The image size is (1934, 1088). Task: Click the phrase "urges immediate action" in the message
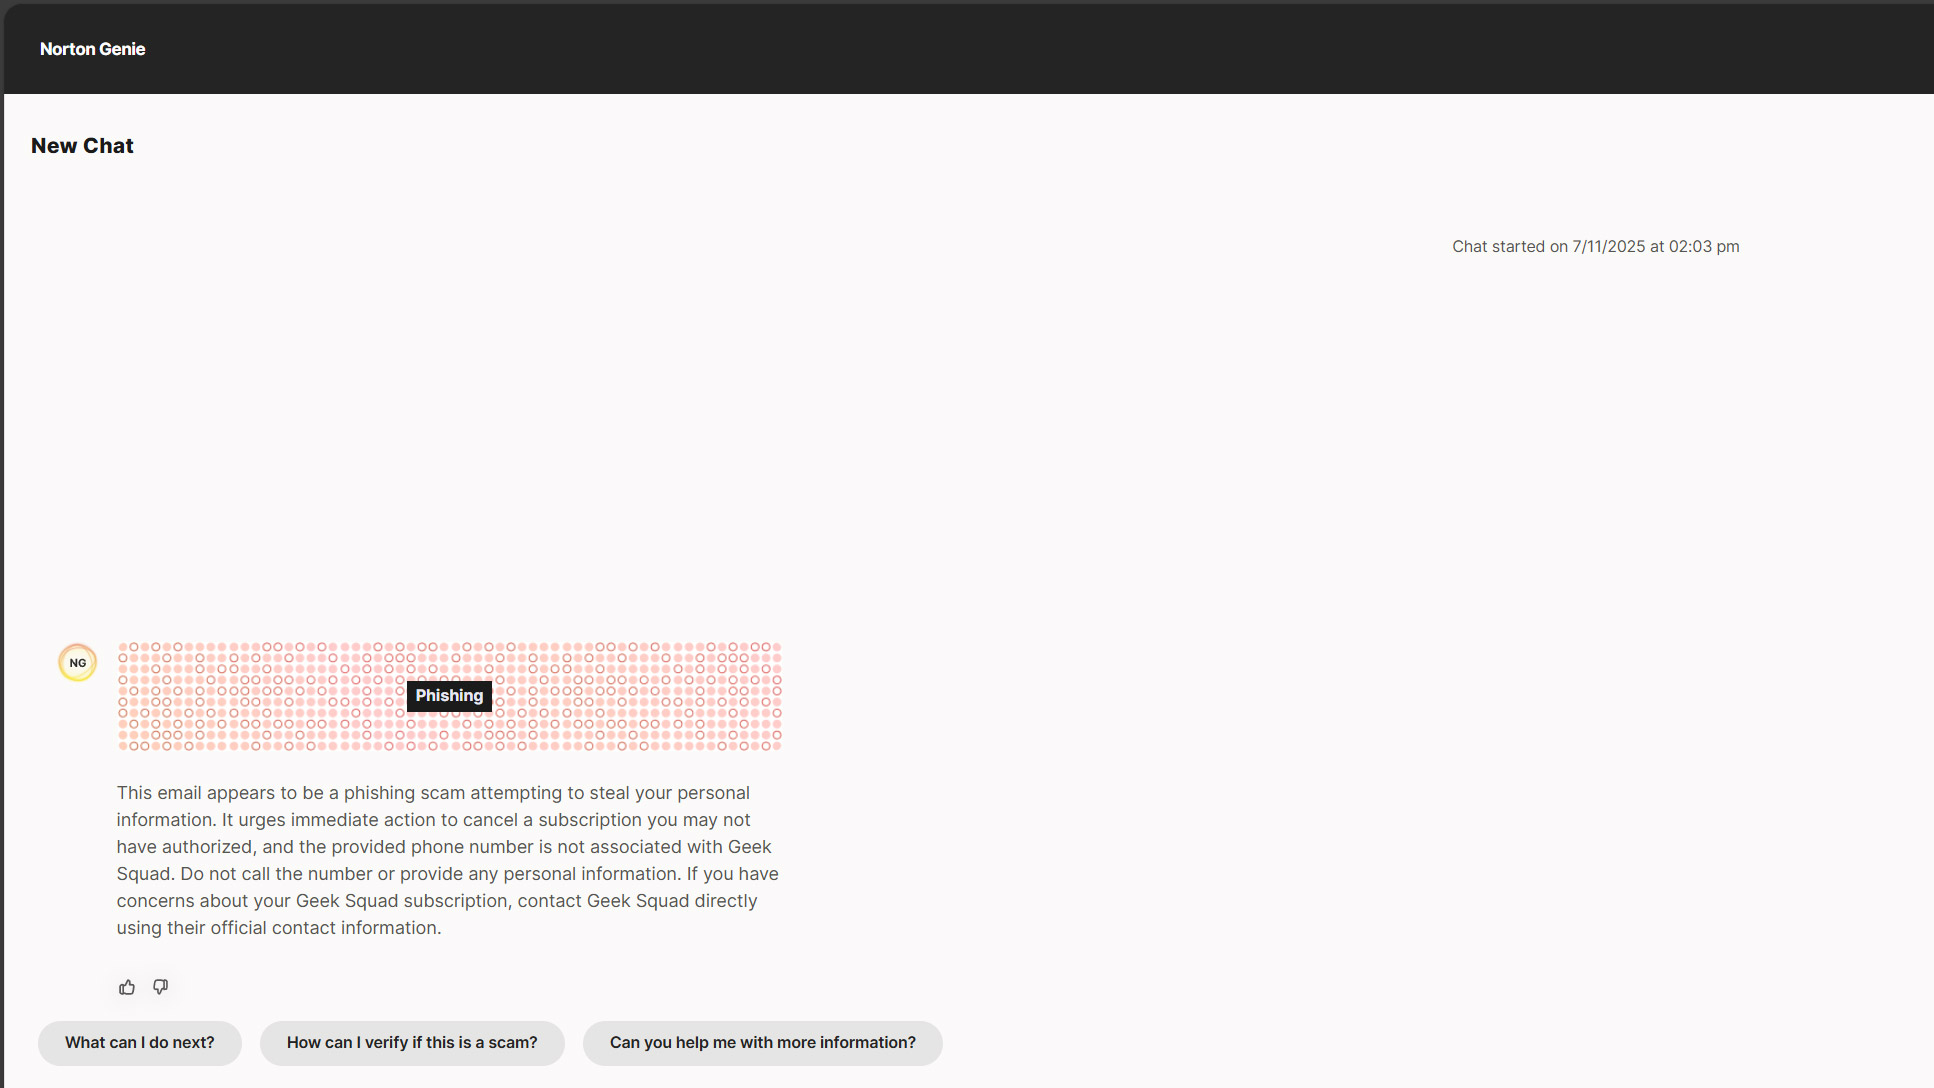[335, 820]
